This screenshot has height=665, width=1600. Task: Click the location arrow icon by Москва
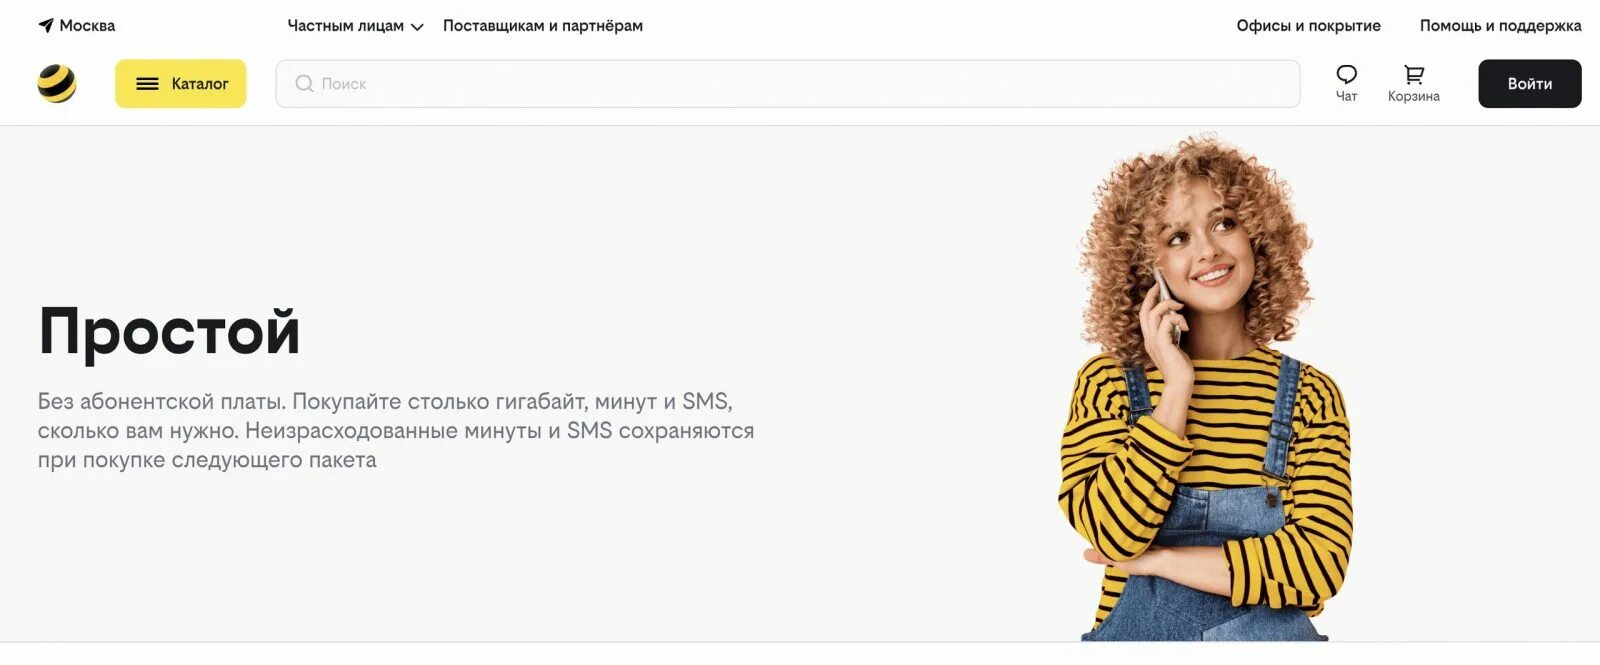[46, 25]
